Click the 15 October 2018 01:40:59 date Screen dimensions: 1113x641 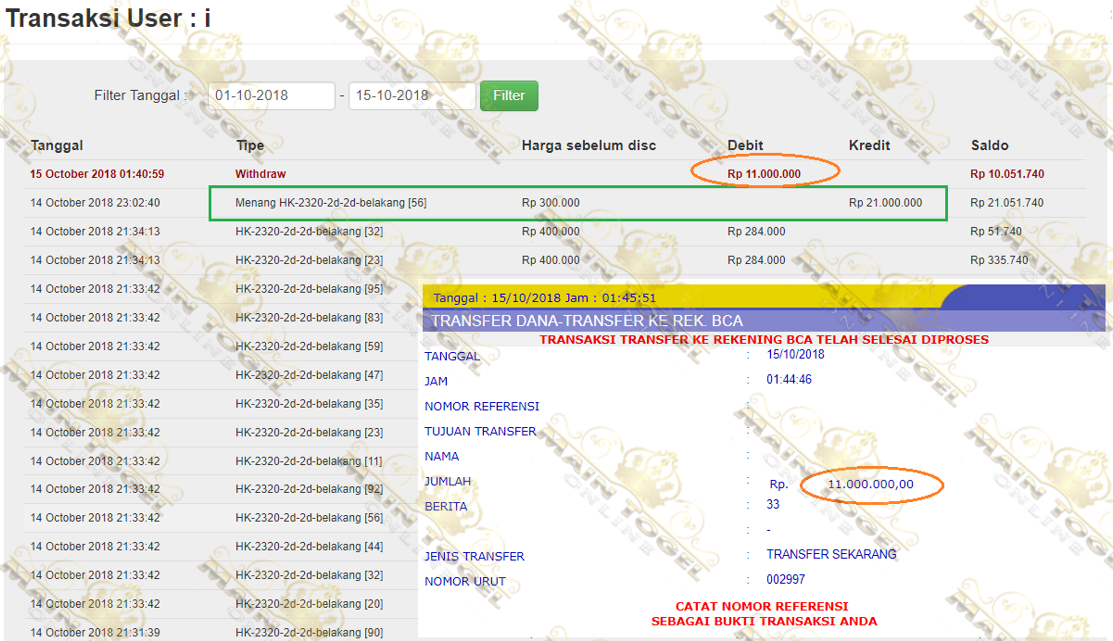pyautogui.click(x=97, y=174)
